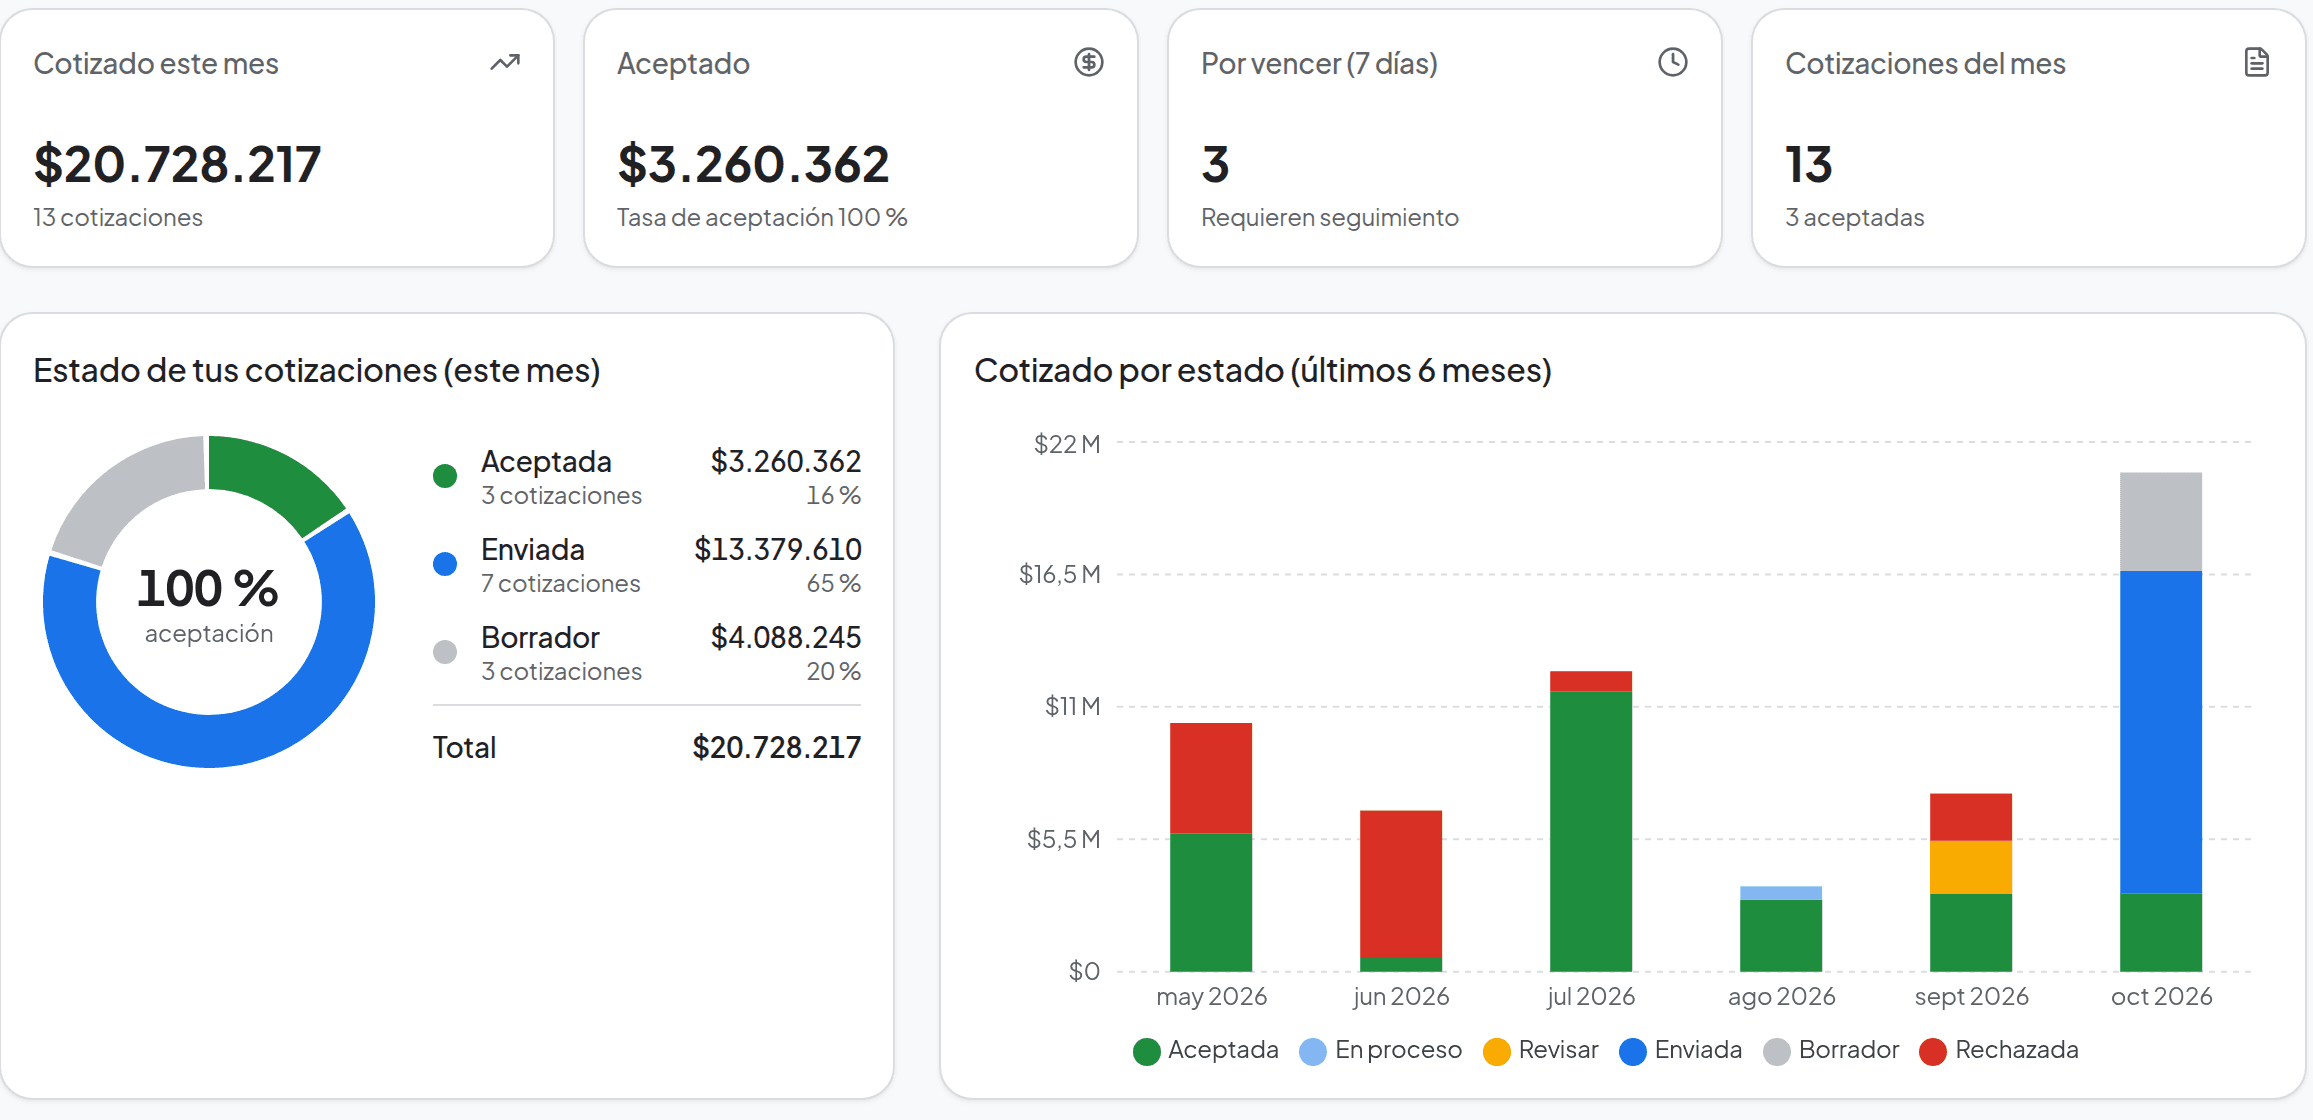Toggle the Aceptada legend item in the bar chart
The height and width of the screenshot is (1120, 2313).
click(1206, 1050)
